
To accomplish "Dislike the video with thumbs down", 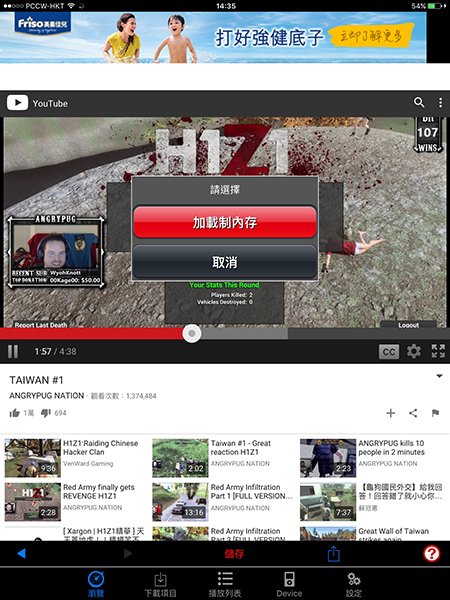I will tap(46, 413).
